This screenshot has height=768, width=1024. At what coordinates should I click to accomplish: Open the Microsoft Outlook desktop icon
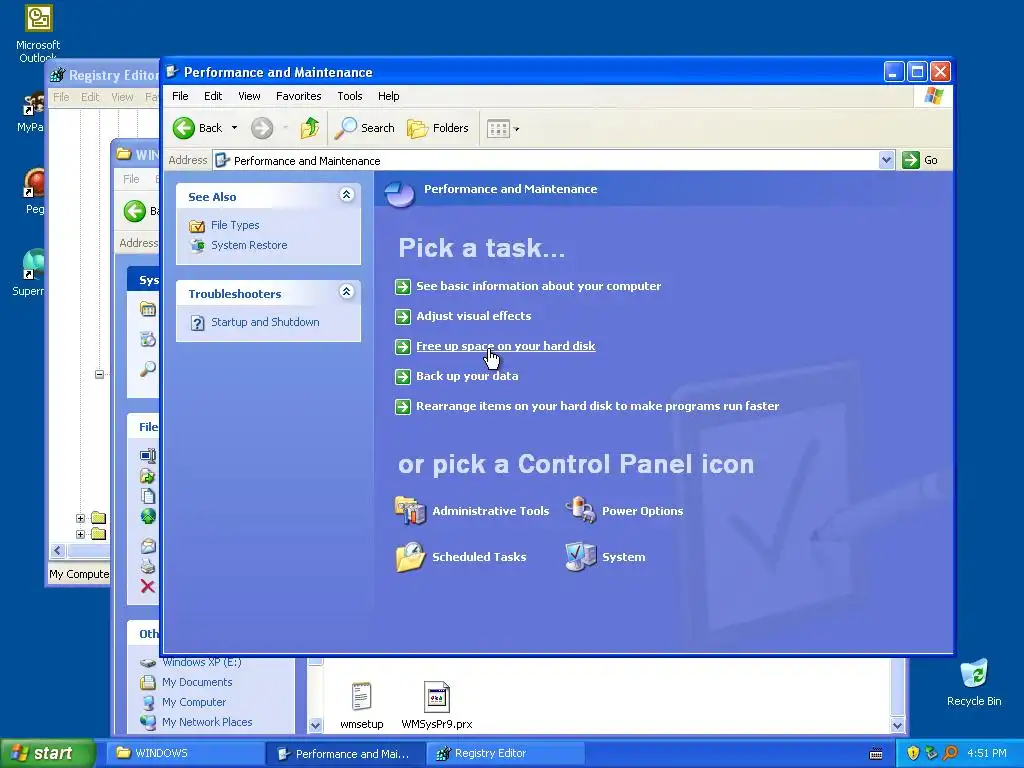point(38,33)
